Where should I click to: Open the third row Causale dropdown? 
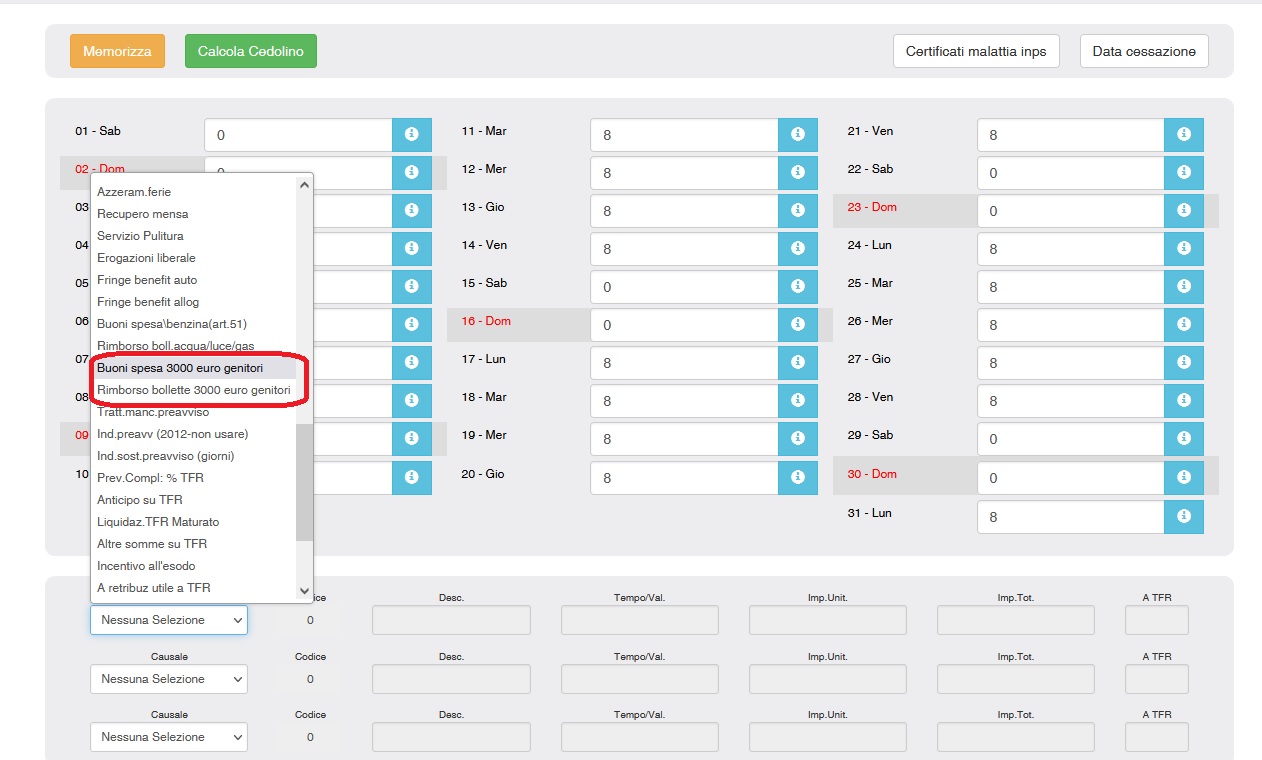coord(169,737)
